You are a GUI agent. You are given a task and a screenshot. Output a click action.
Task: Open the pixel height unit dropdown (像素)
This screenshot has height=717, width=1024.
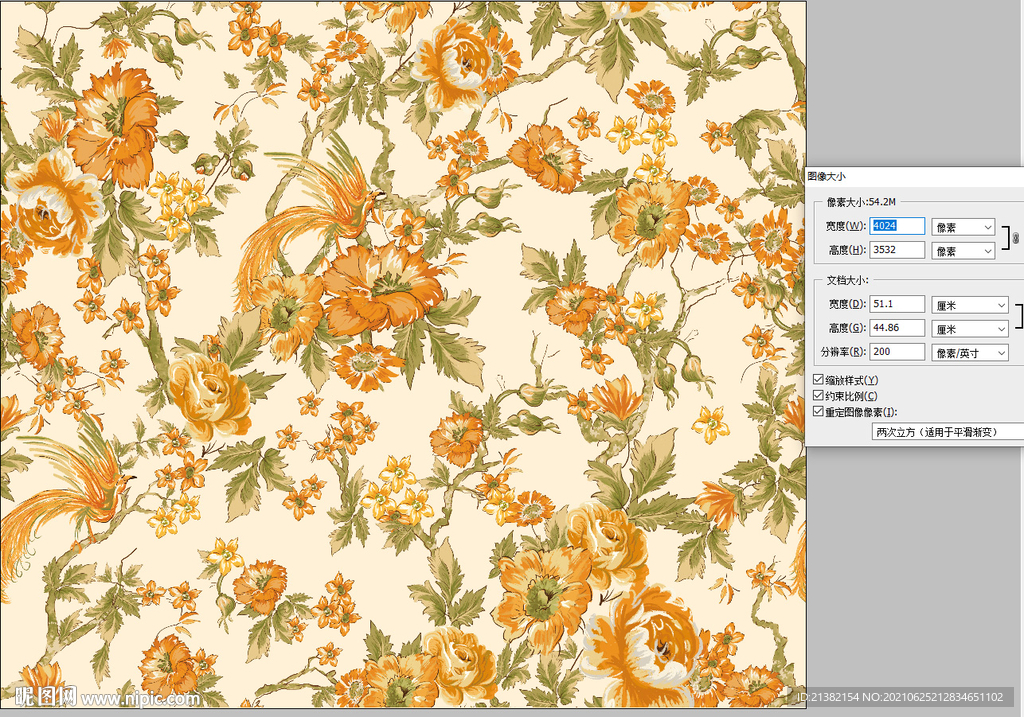point(963,251)
